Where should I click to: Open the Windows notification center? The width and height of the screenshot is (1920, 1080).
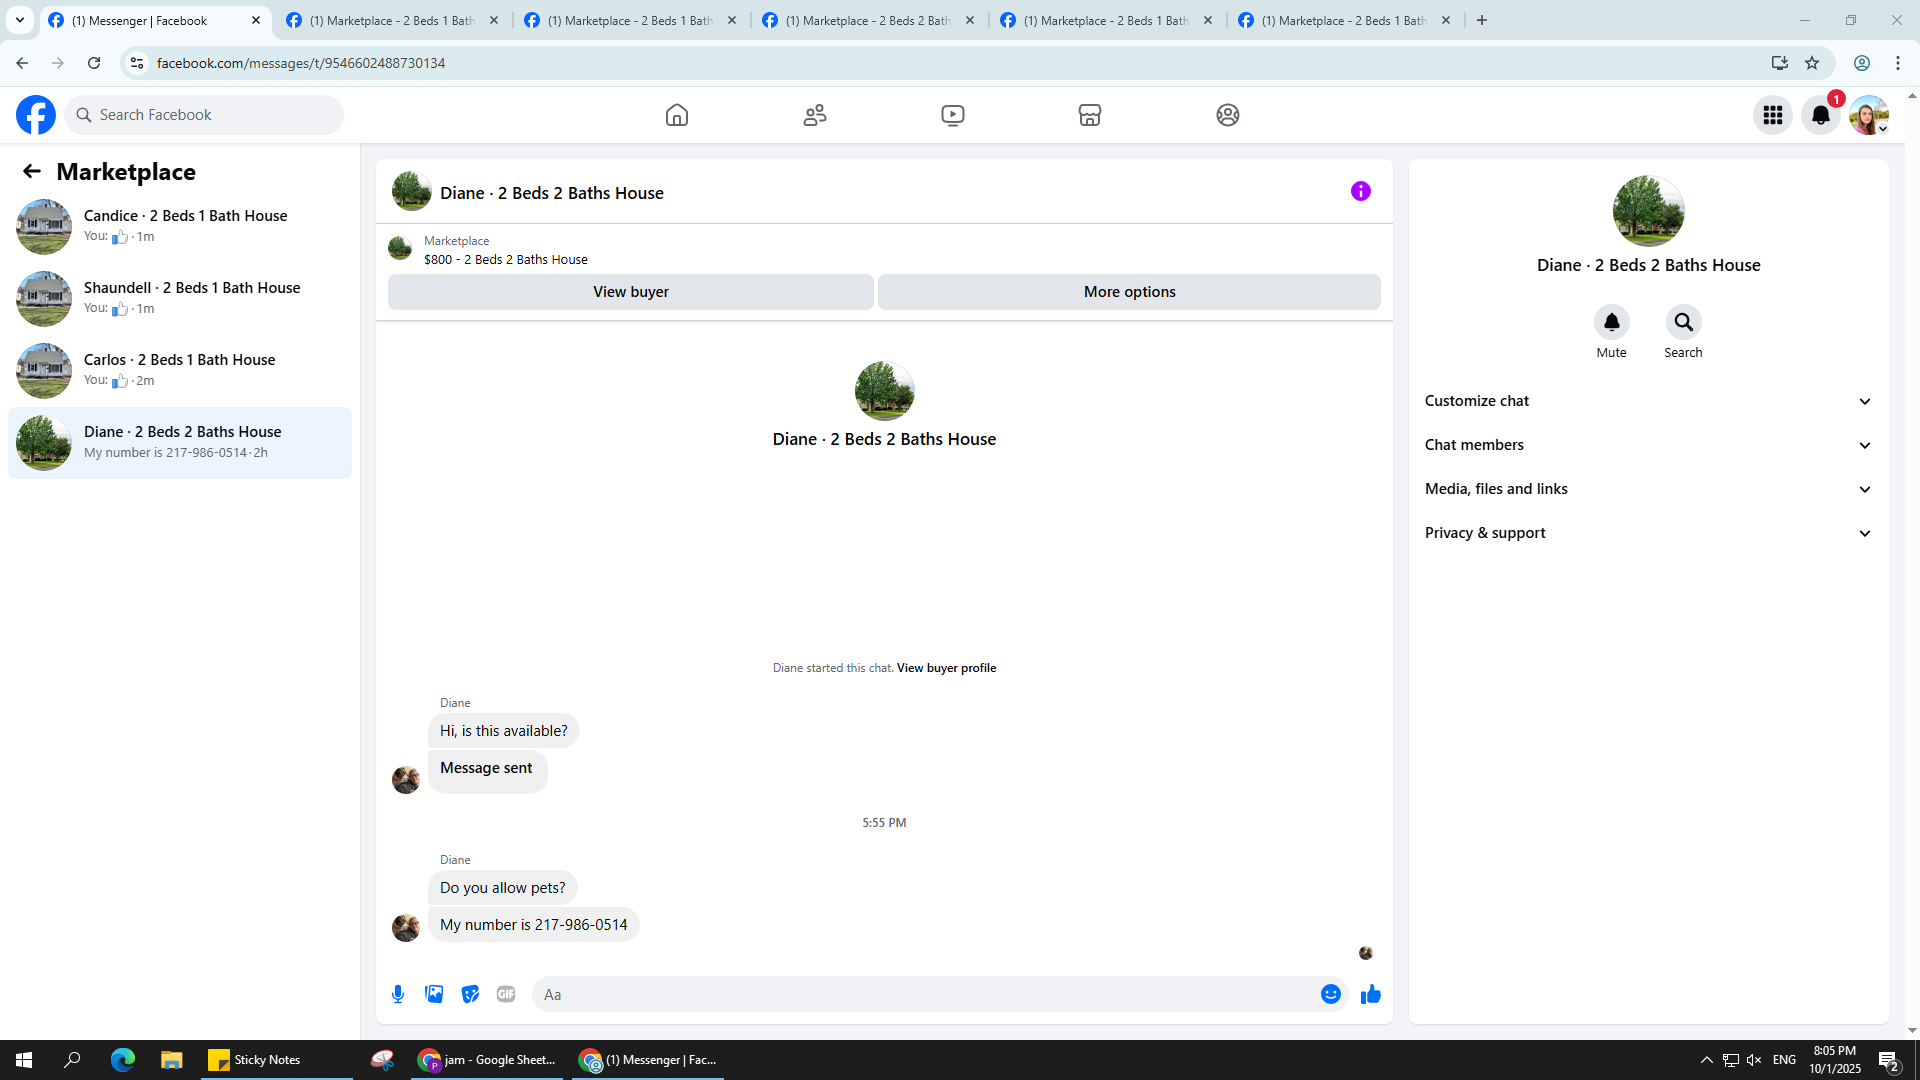coord(1889,1060)
